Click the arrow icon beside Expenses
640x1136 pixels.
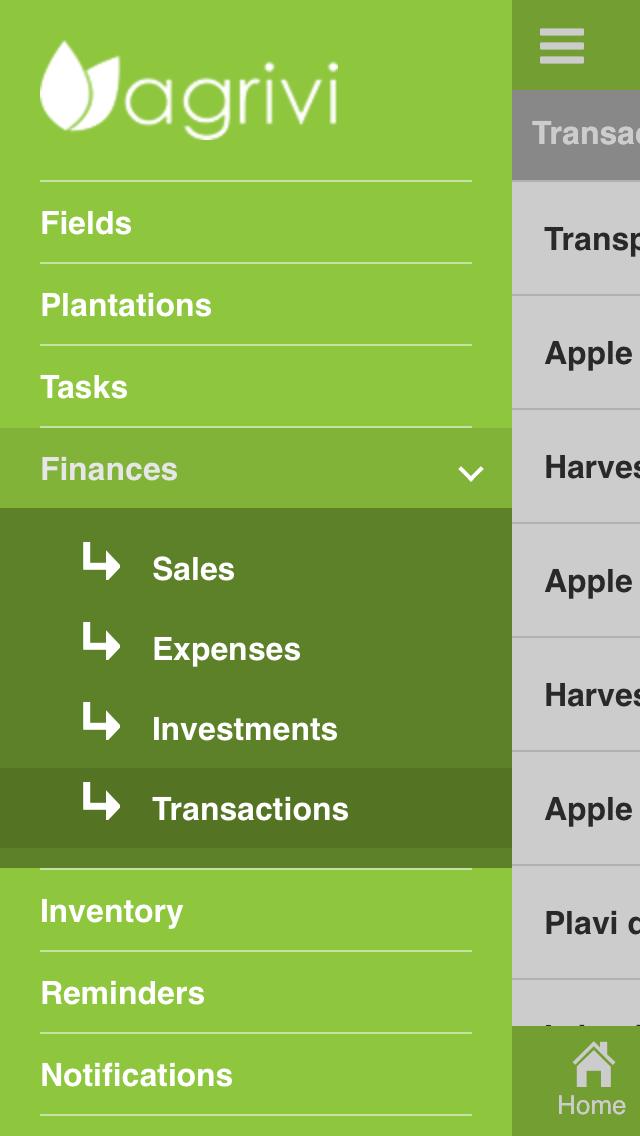tap(101, 643)
